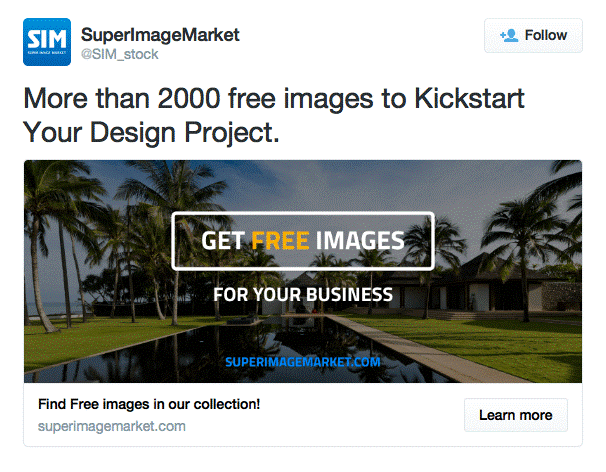This screenshot has width=606, height=472.
Task: Click the white-outlined GET FREE IMAGES box
Action: click(302, 241)
